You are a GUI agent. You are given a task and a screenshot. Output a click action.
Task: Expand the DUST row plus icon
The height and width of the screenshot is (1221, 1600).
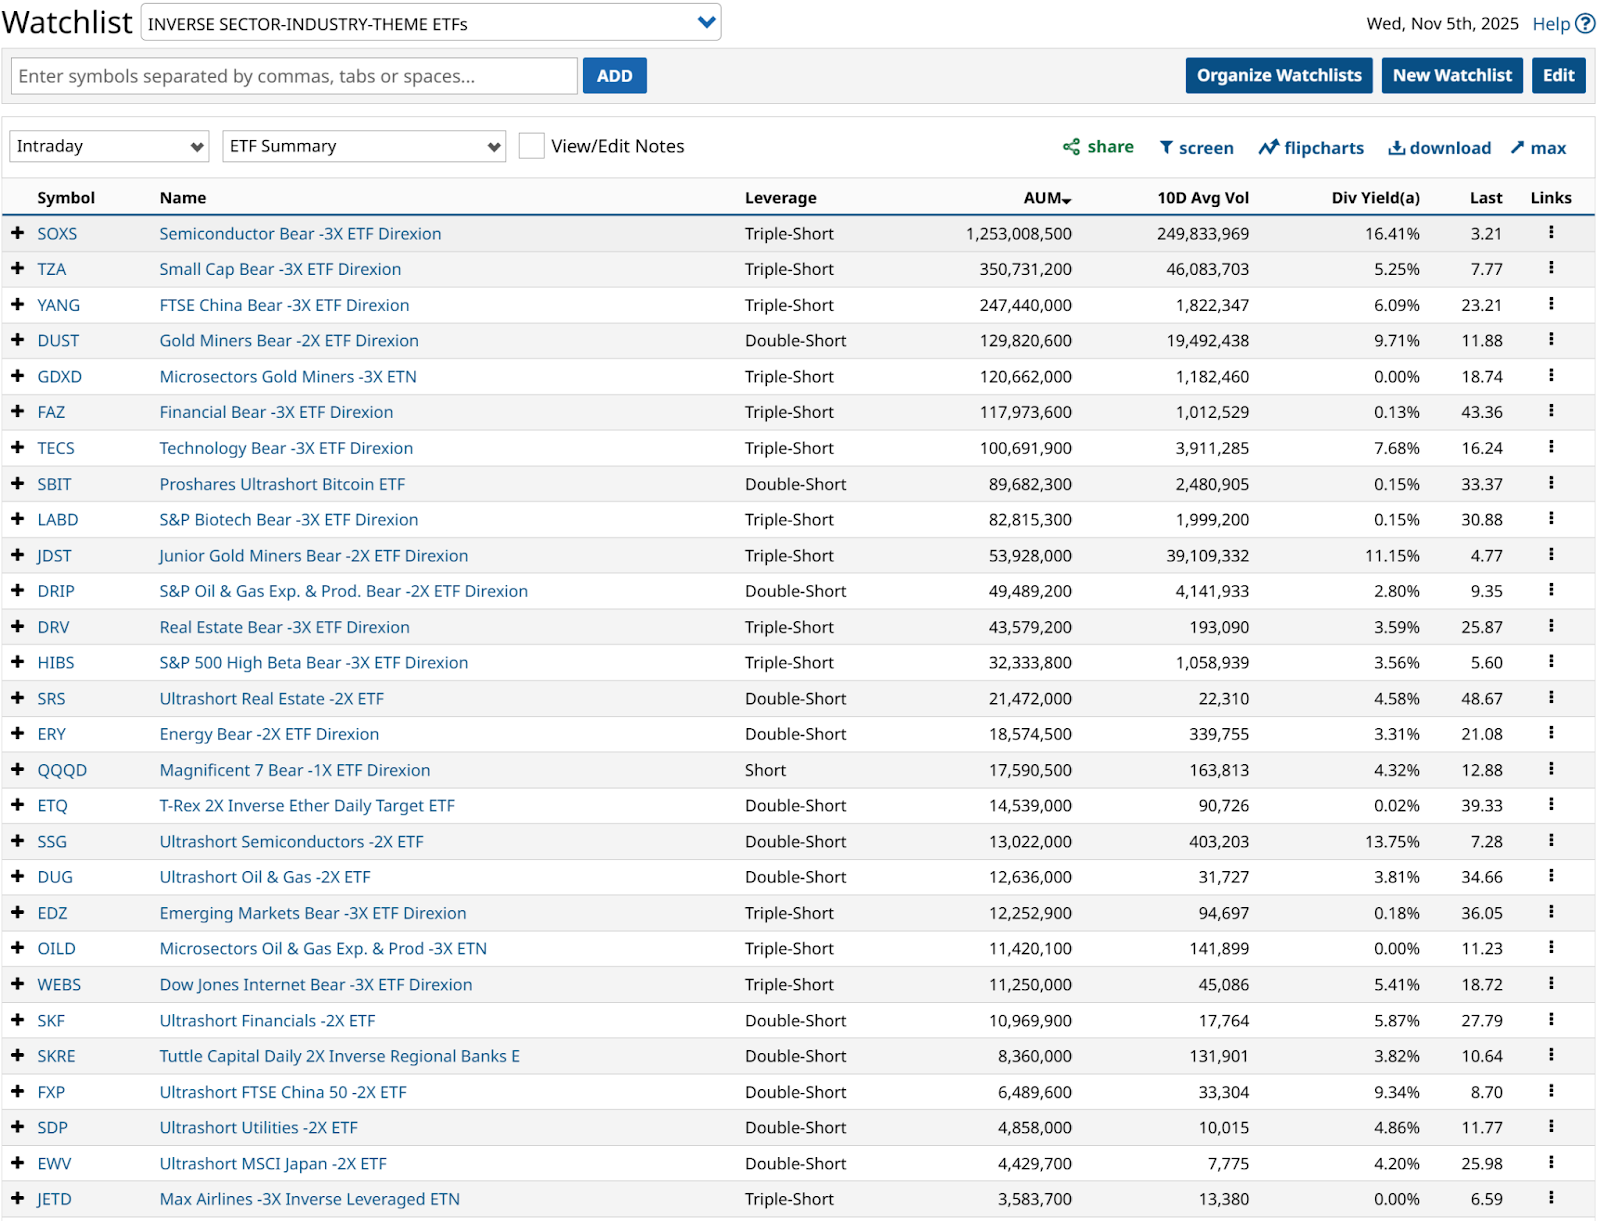(18, 340)
